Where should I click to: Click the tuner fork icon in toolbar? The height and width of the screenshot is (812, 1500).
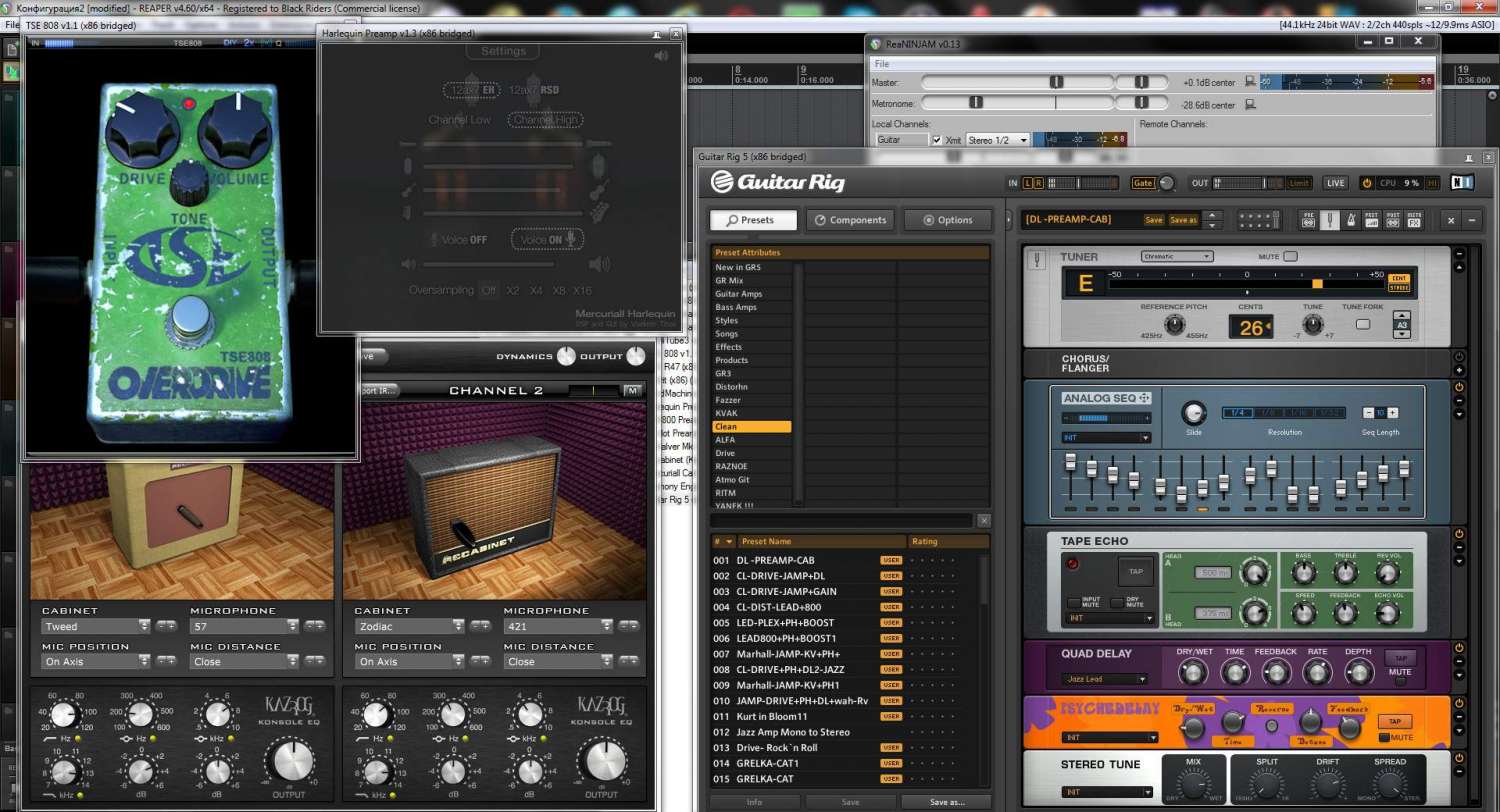click(x=1330, y=220)
